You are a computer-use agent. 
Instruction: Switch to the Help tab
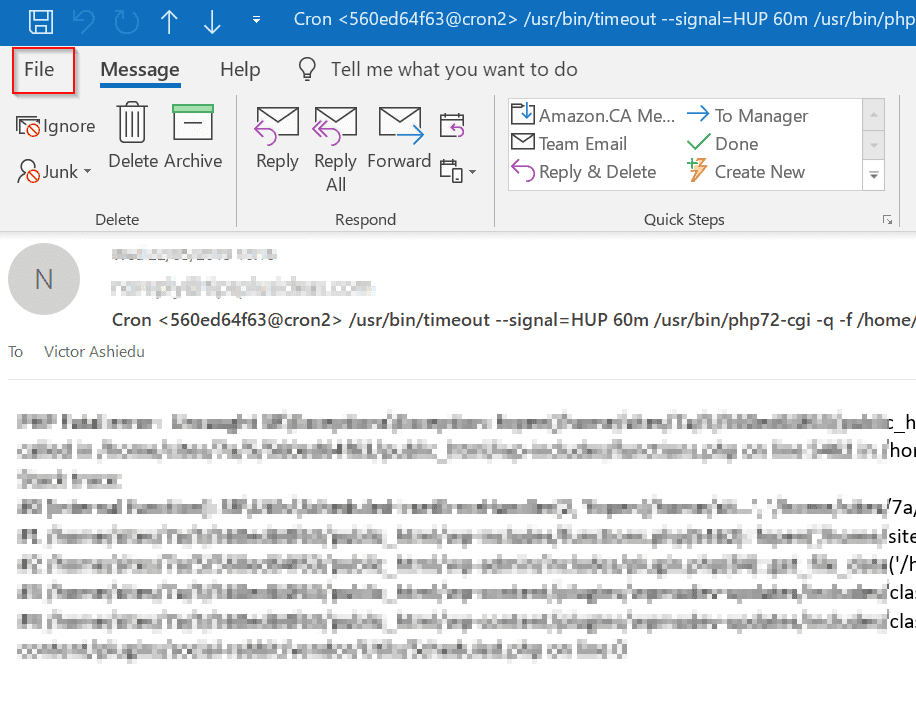240,70
